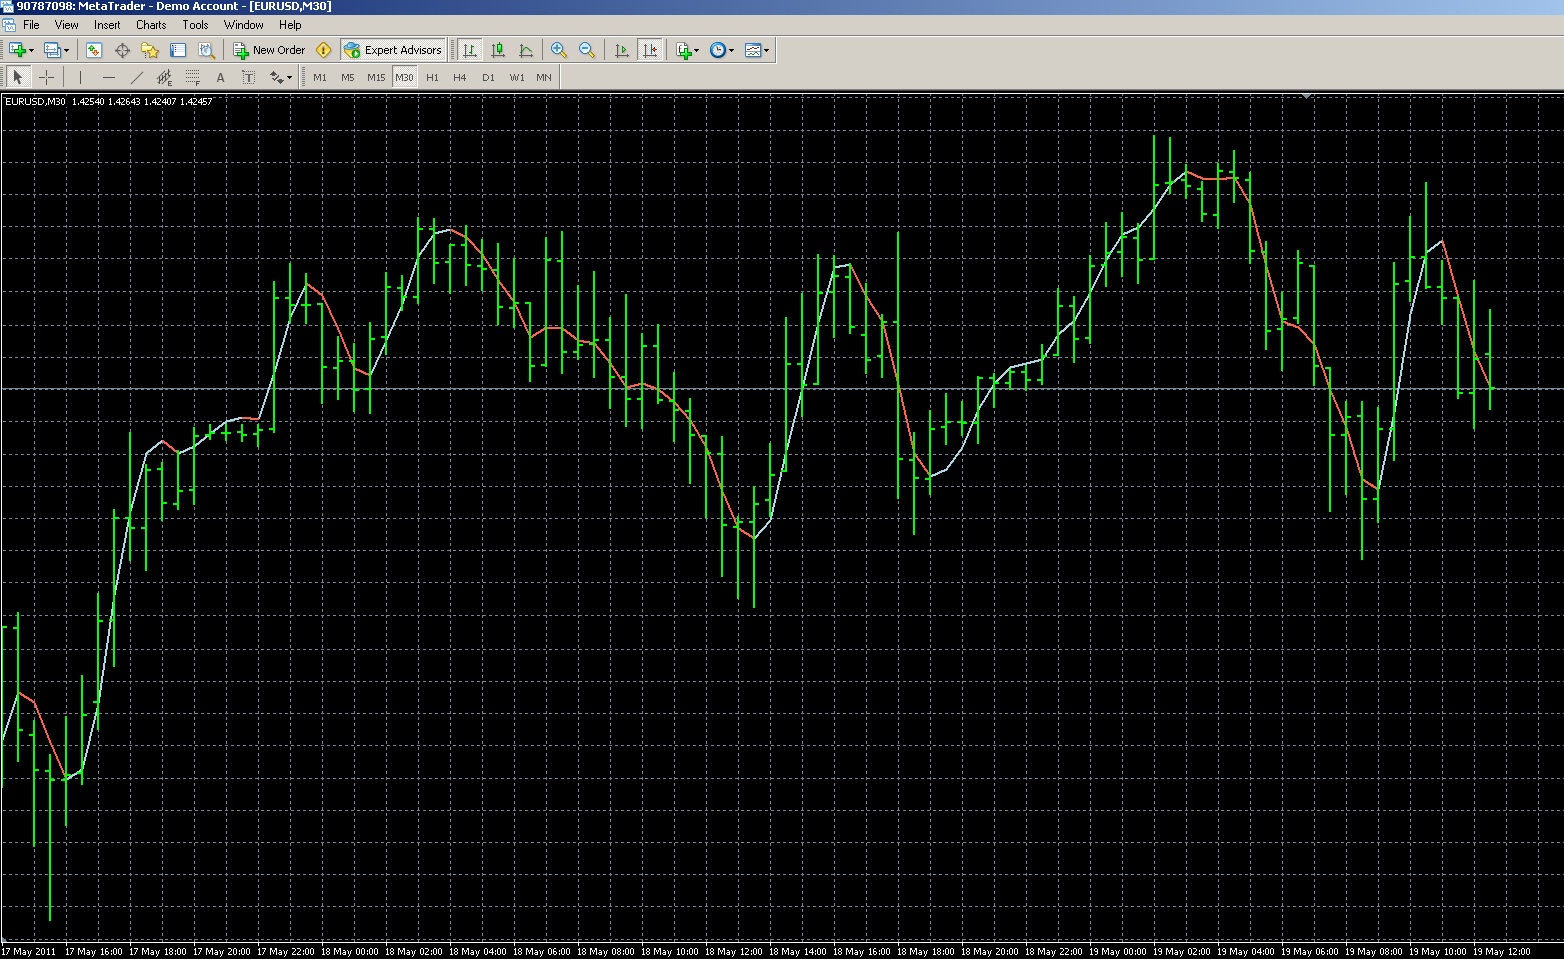Open the Insert menu

coord(107,25)
